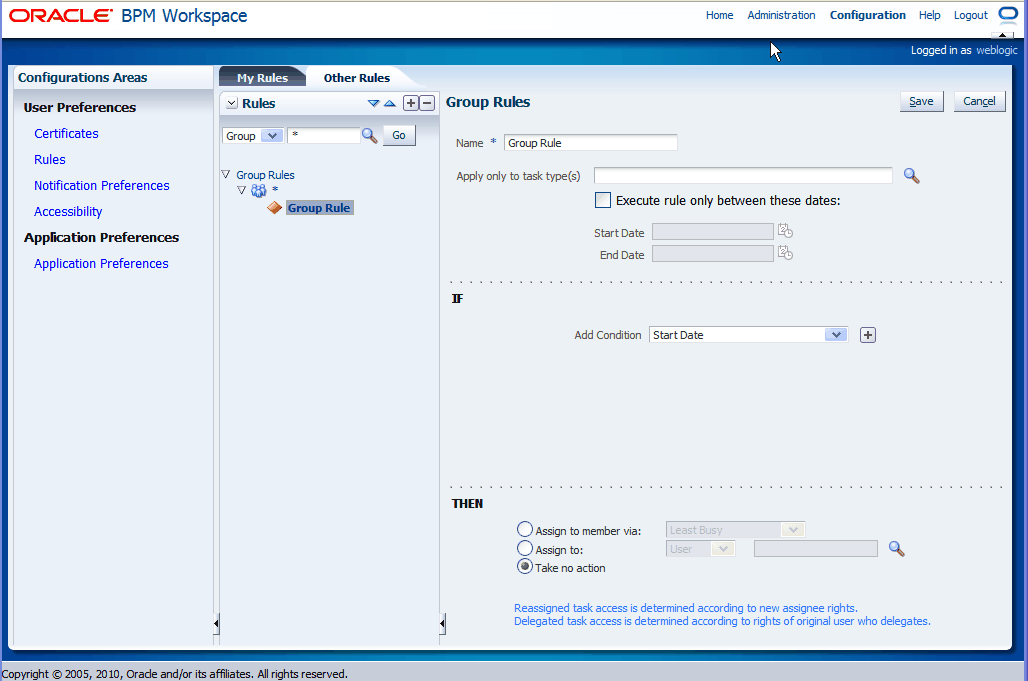Click the rule Name input field
Image resolution: width=1028 pixels, height=681 pixels.
coord(590,143)
